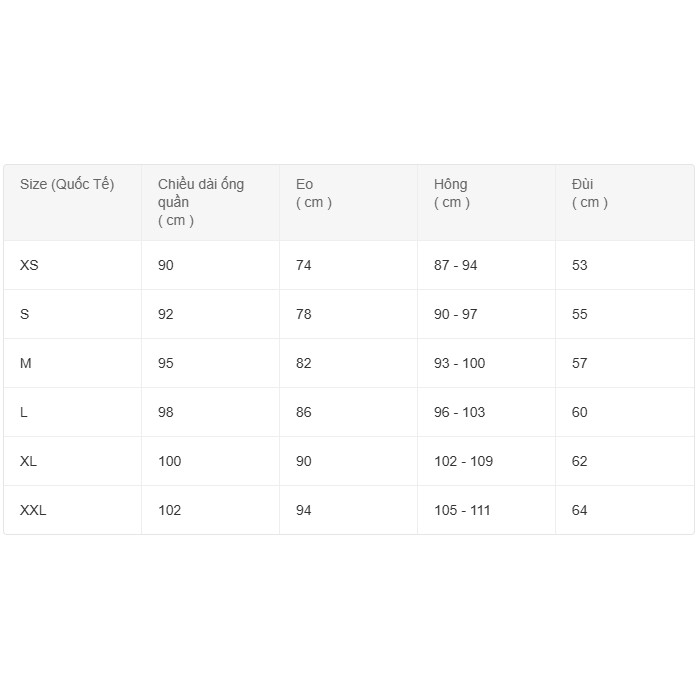Click the Size (Quốc Tế) column header

pos(67,185)
